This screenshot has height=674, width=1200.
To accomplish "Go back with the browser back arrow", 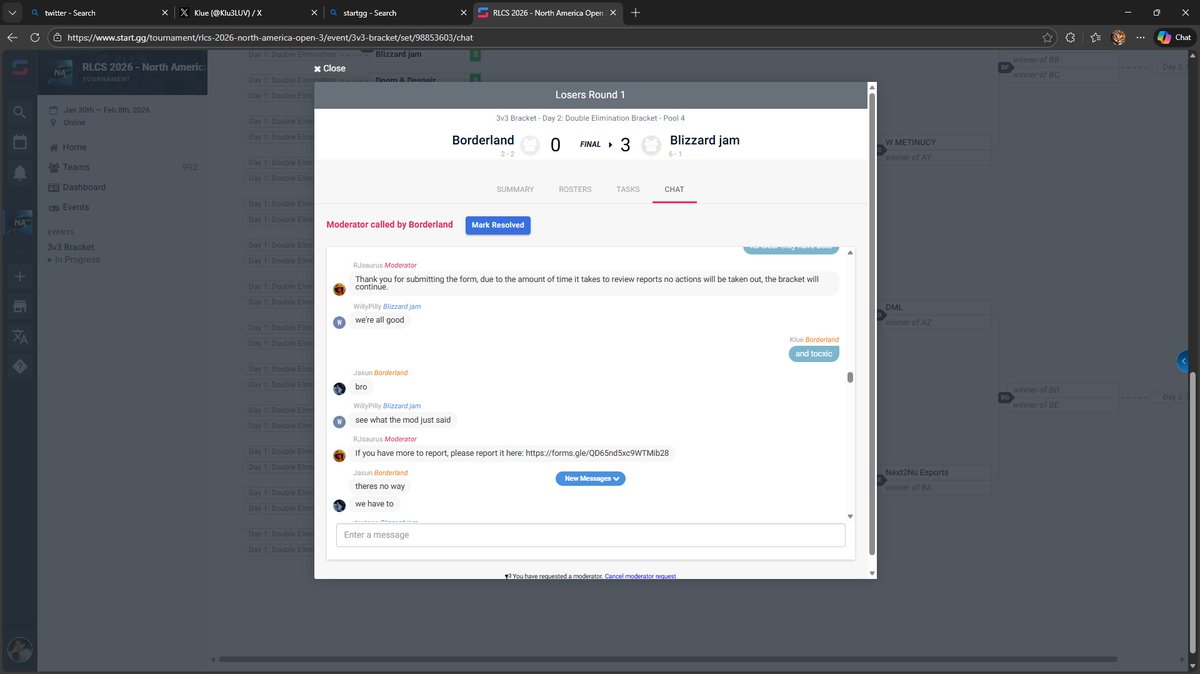I will point(13,37).
